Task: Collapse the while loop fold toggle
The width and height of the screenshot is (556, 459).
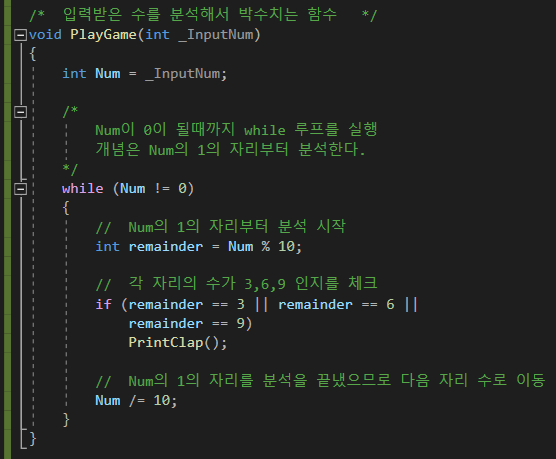Action: [20, 189]
